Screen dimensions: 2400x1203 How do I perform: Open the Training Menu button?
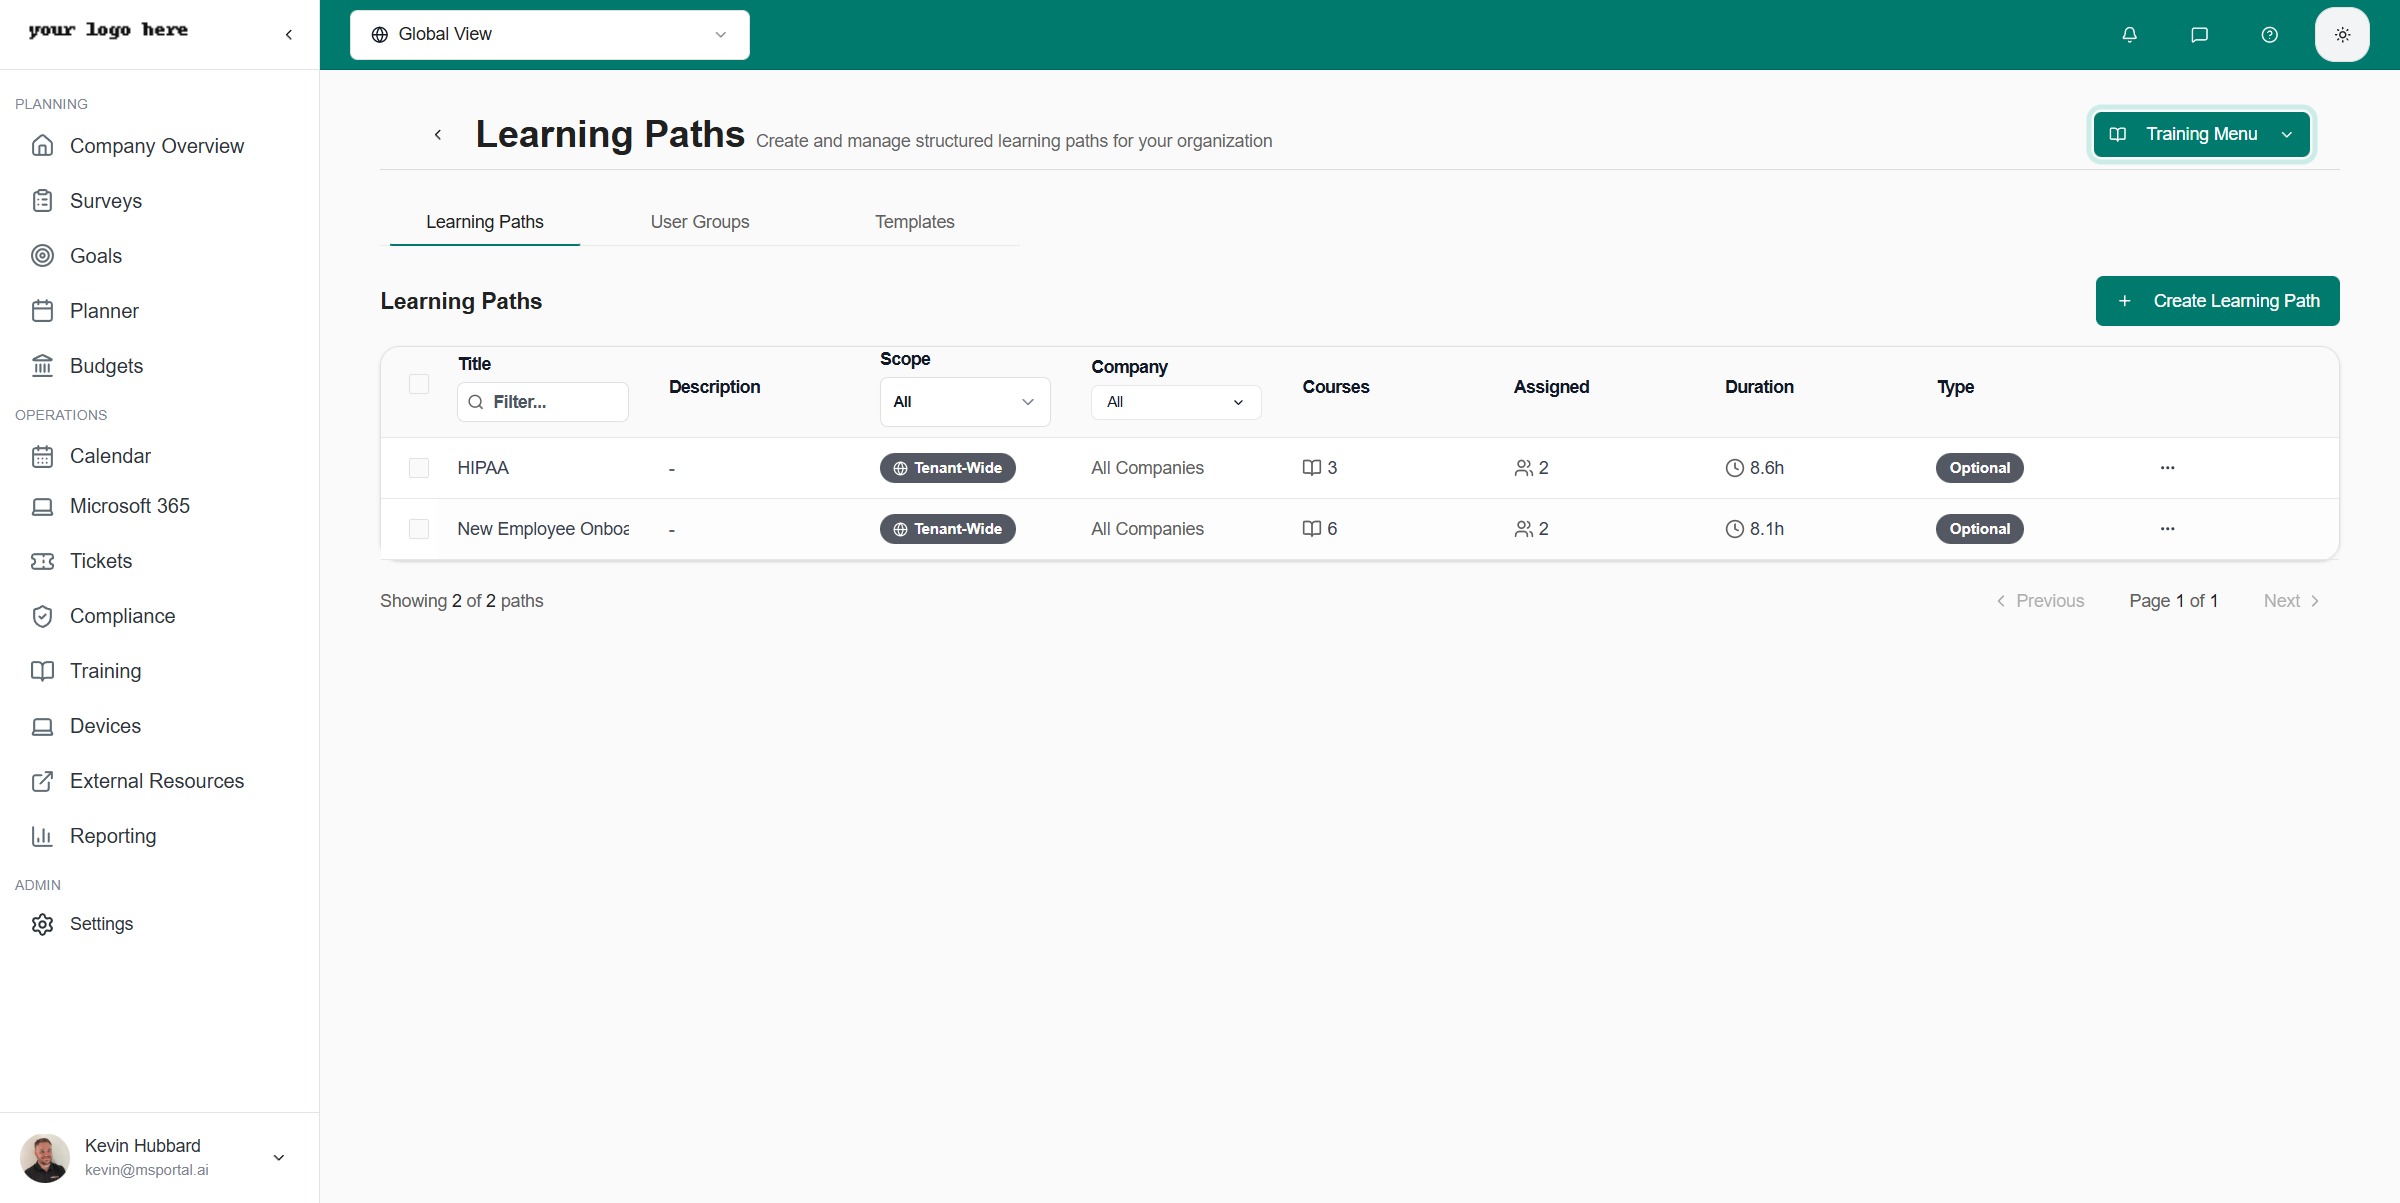tap(2200, 134)
